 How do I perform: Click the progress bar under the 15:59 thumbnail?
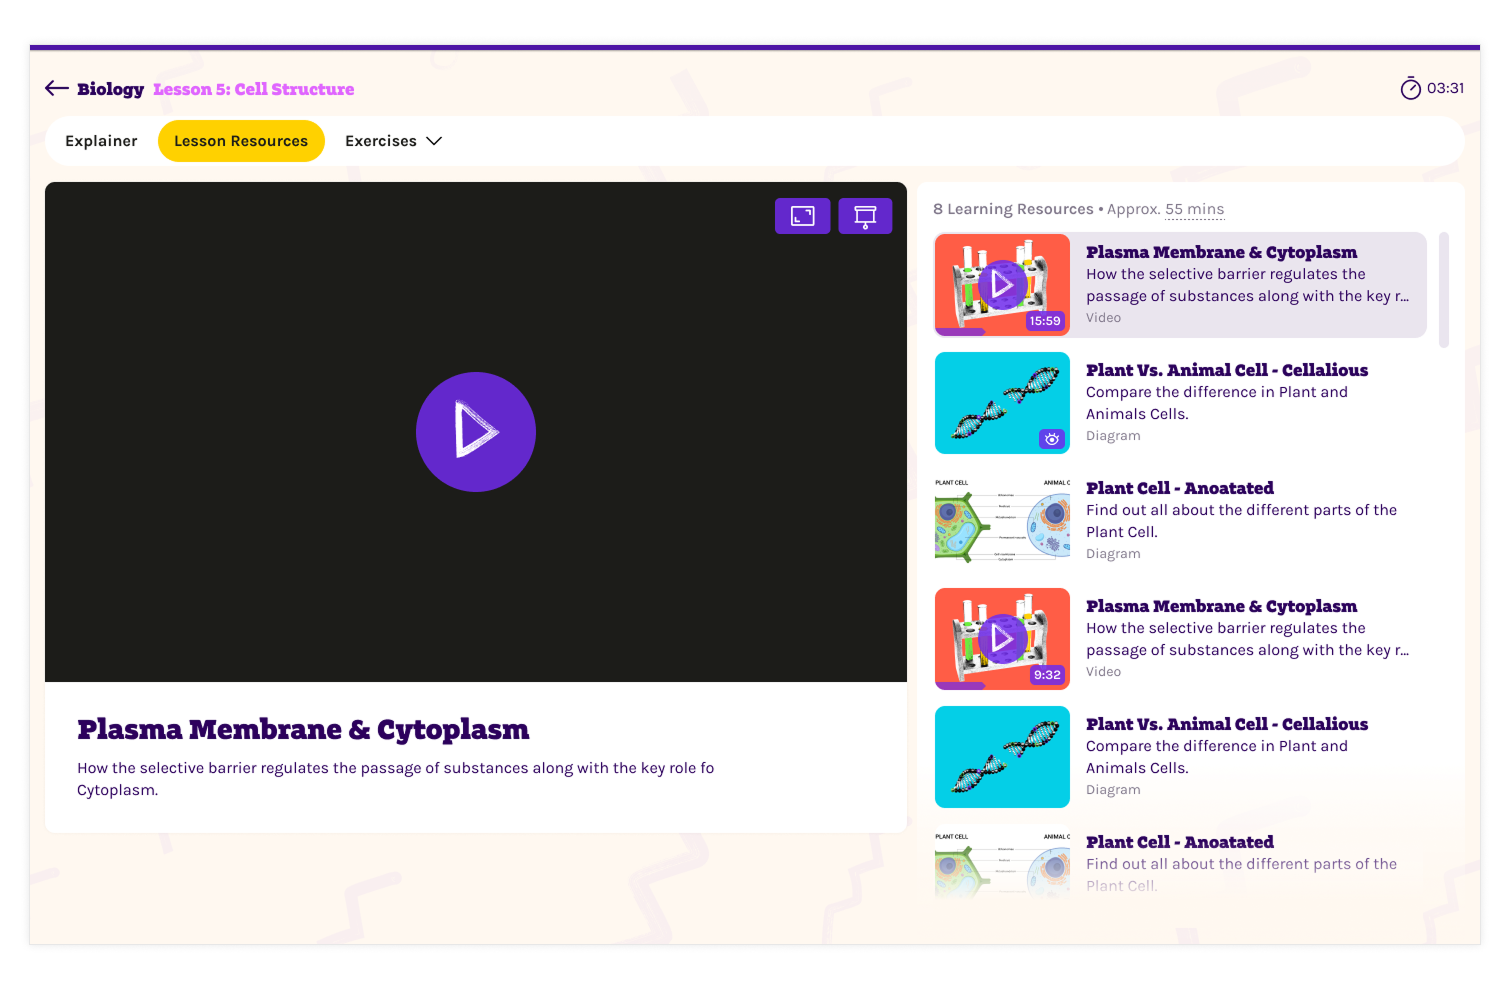pyautogui.click(x=960, y=332)
